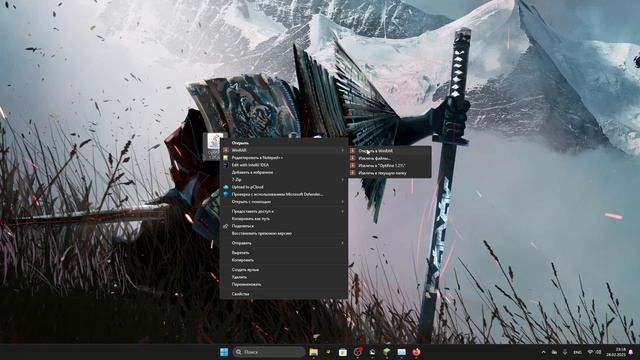Screen dimensions: 640x360
Task: Expand the 'Отправить' submenu arrow
Action: point(342,243)
